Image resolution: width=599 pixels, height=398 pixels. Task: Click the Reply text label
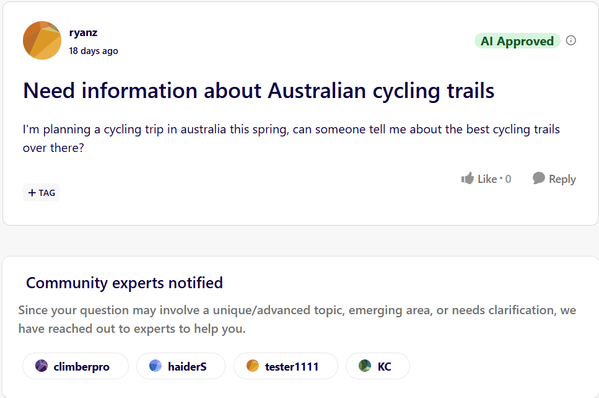[x=562, y=179]
